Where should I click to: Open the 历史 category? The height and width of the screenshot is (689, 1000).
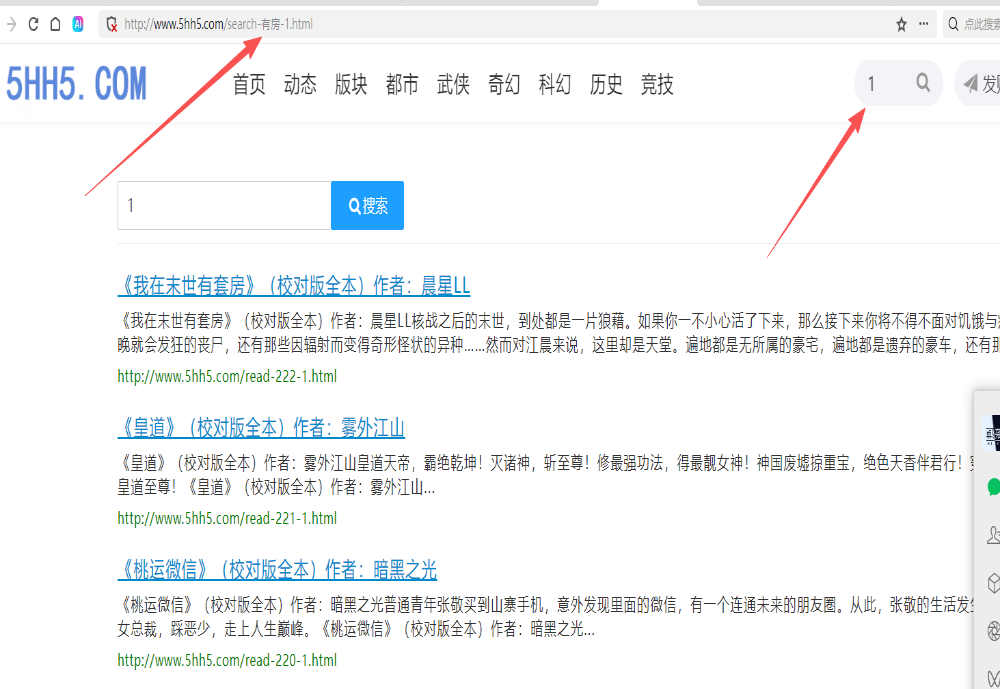(606, 85)
